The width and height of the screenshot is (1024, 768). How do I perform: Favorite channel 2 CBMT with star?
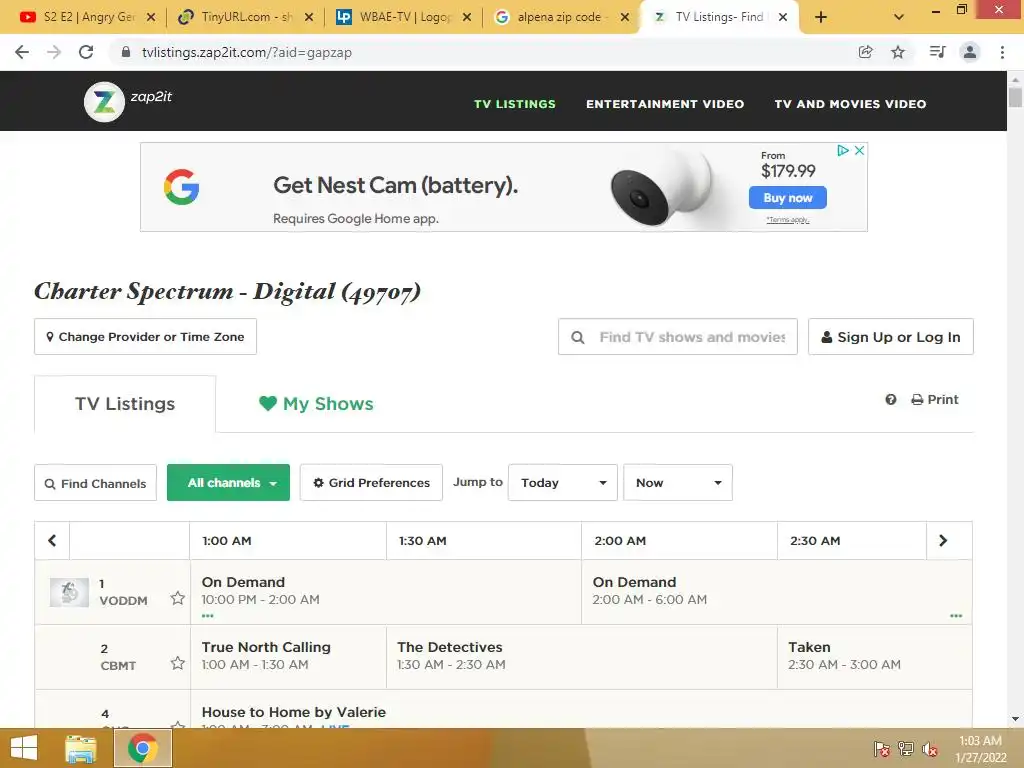coord(178,663)
